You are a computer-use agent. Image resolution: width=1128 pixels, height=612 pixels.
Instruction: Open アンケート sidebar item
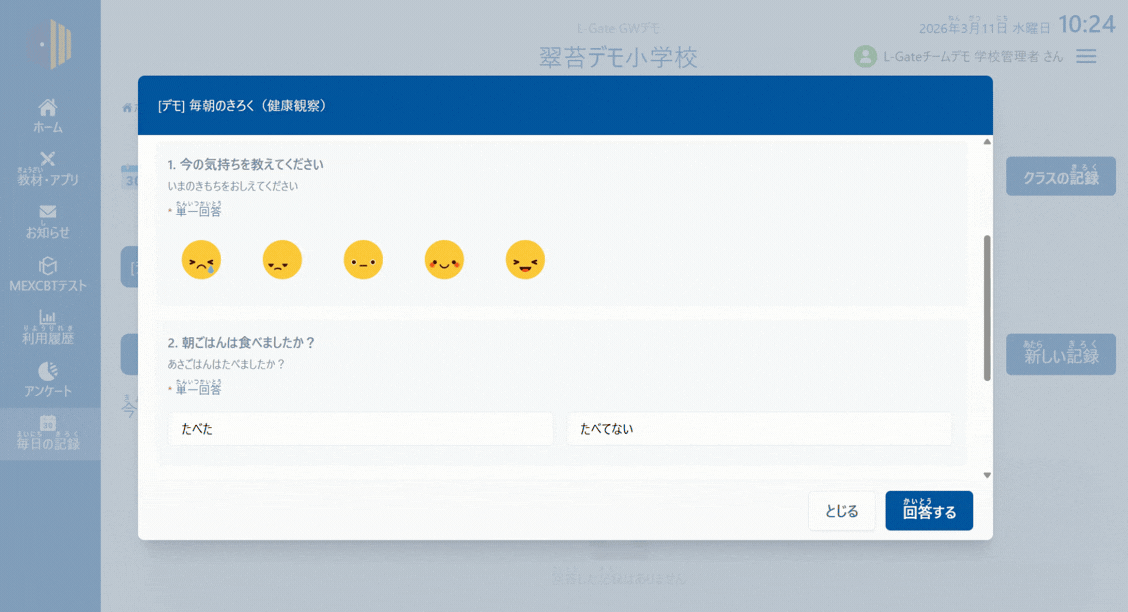tap(48, 380)
